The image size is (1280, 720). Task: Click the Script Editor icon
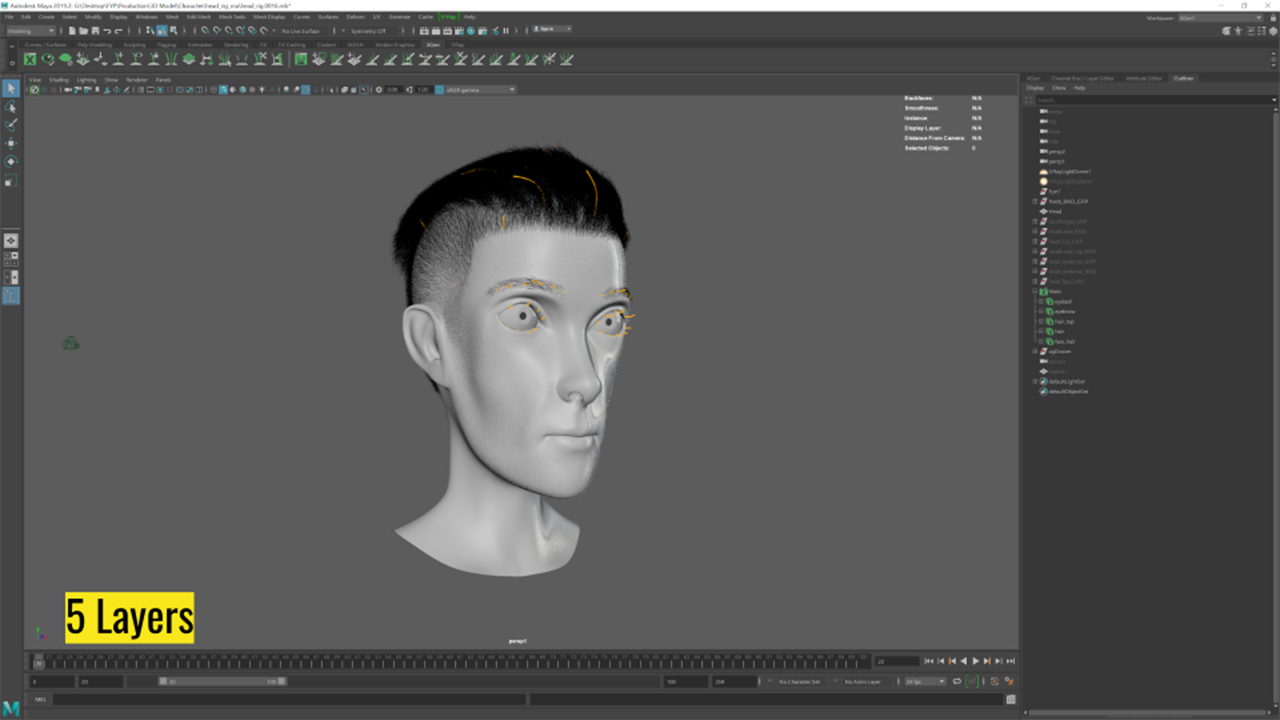click(x=1011, y=699)
